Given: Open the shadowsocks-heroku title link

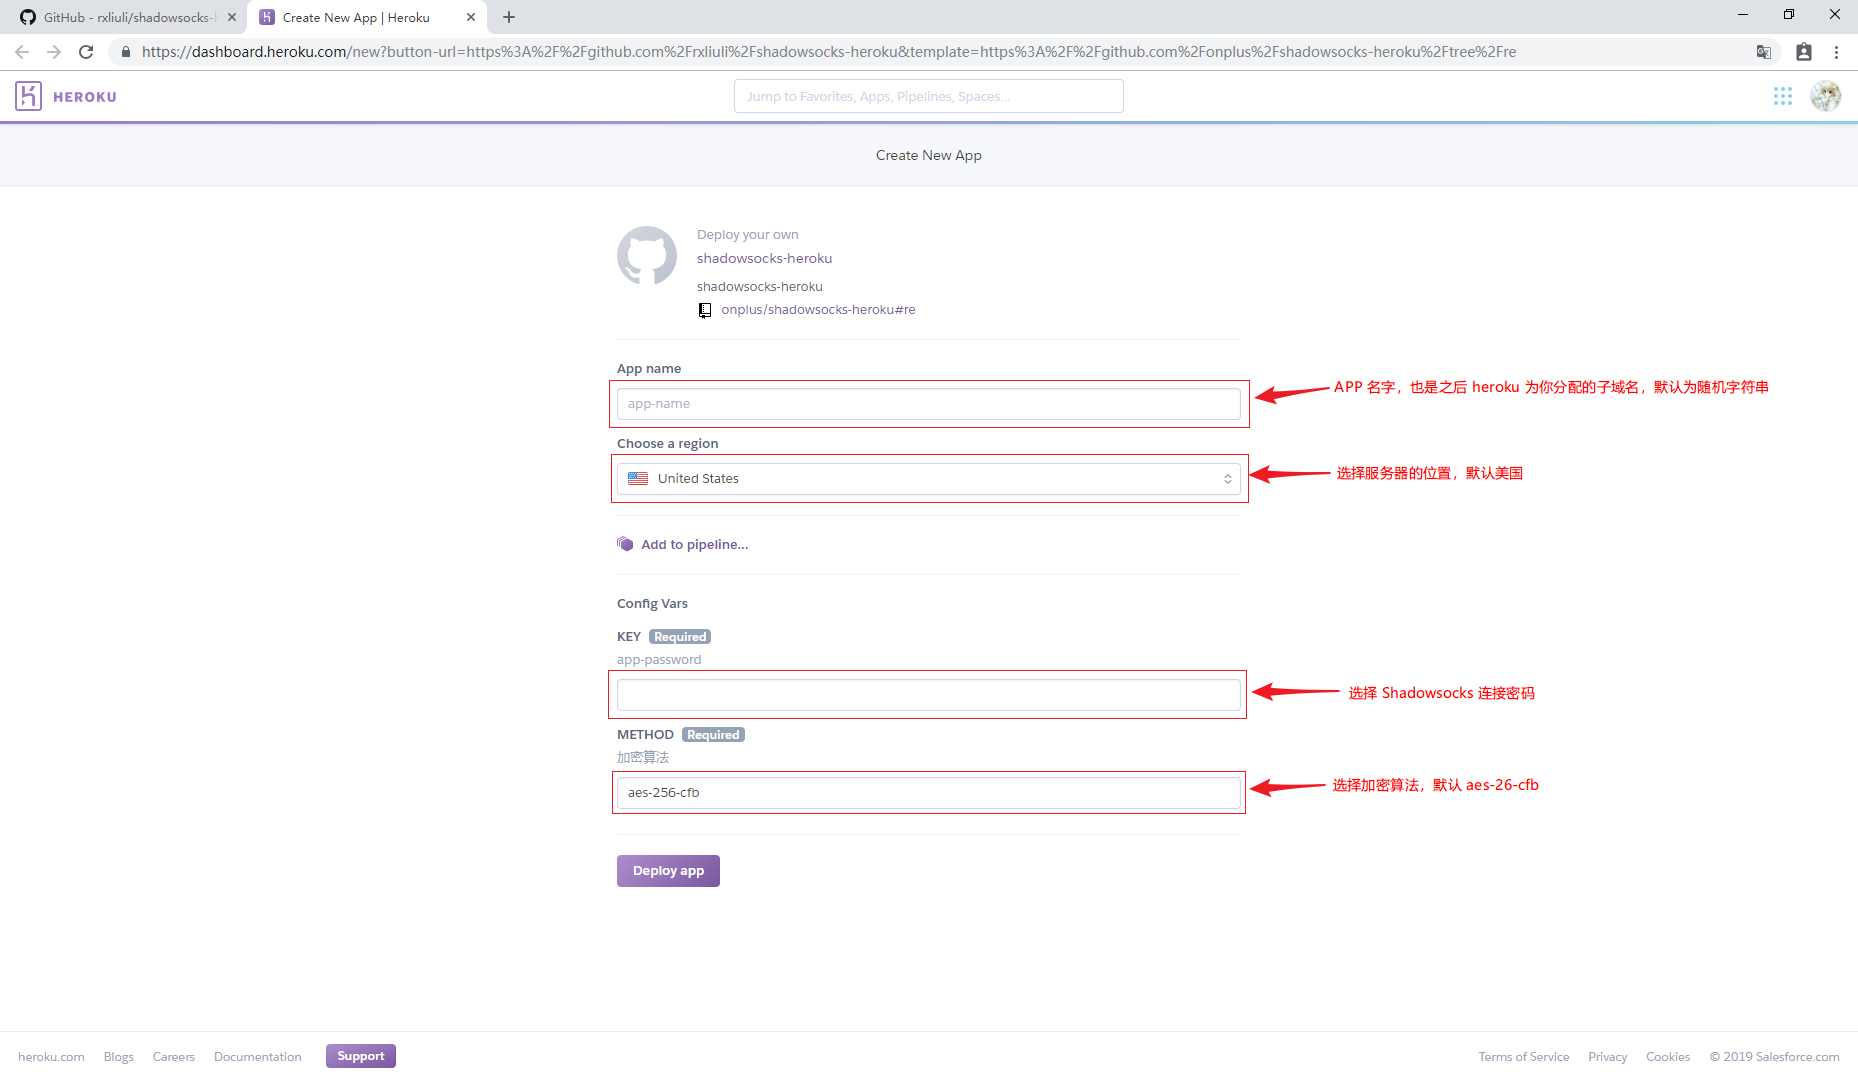Looking at the screenshot, I should pyautogui.click(x=764, y=259).
